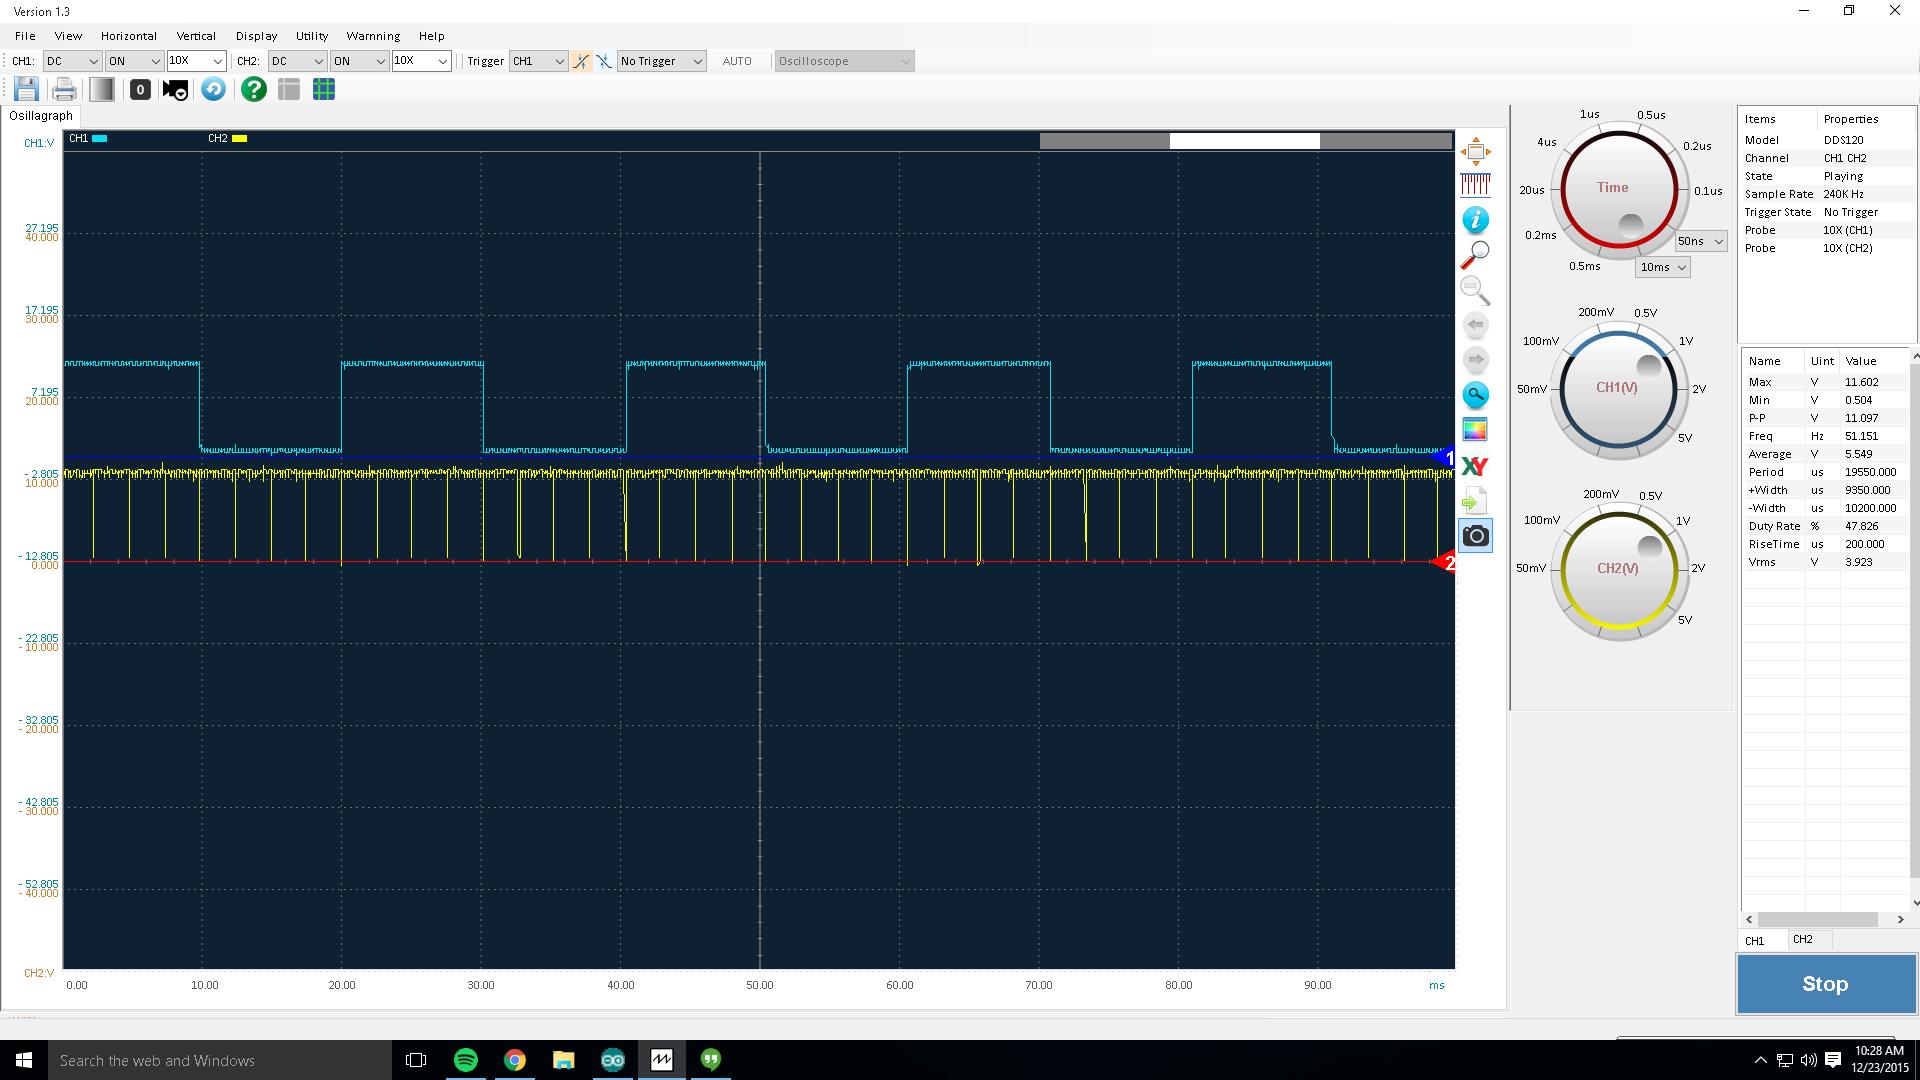Click the AUTO trigger button

[x=737, y=61]
